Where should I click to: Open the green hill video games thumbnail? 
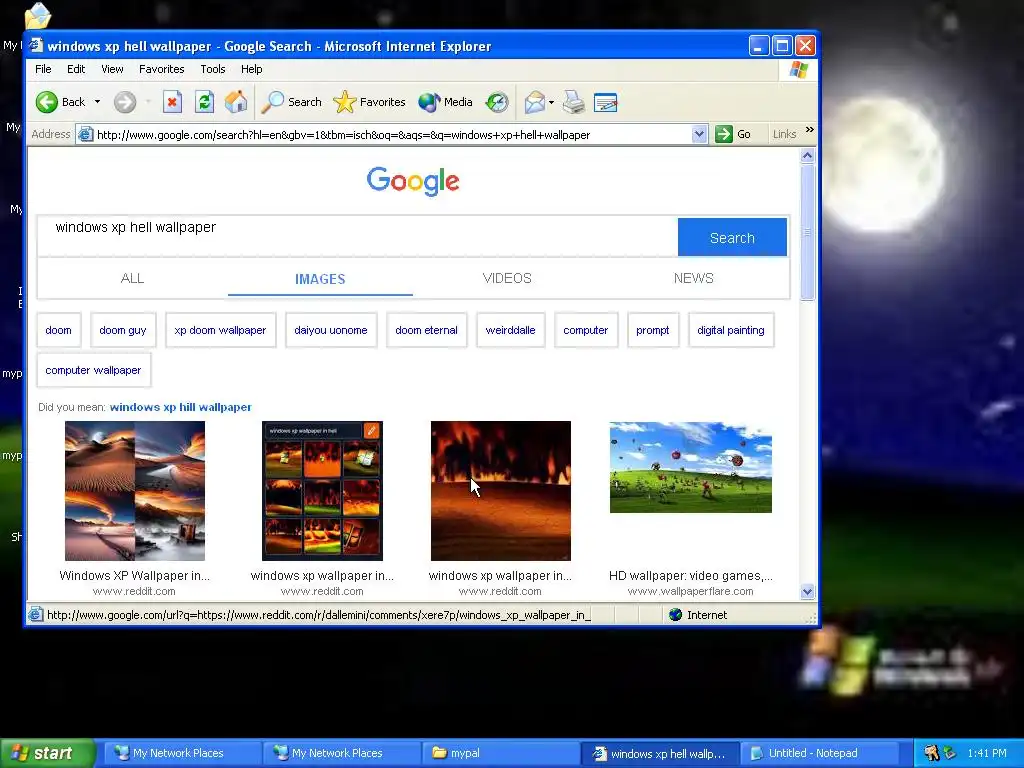[691, 467]
